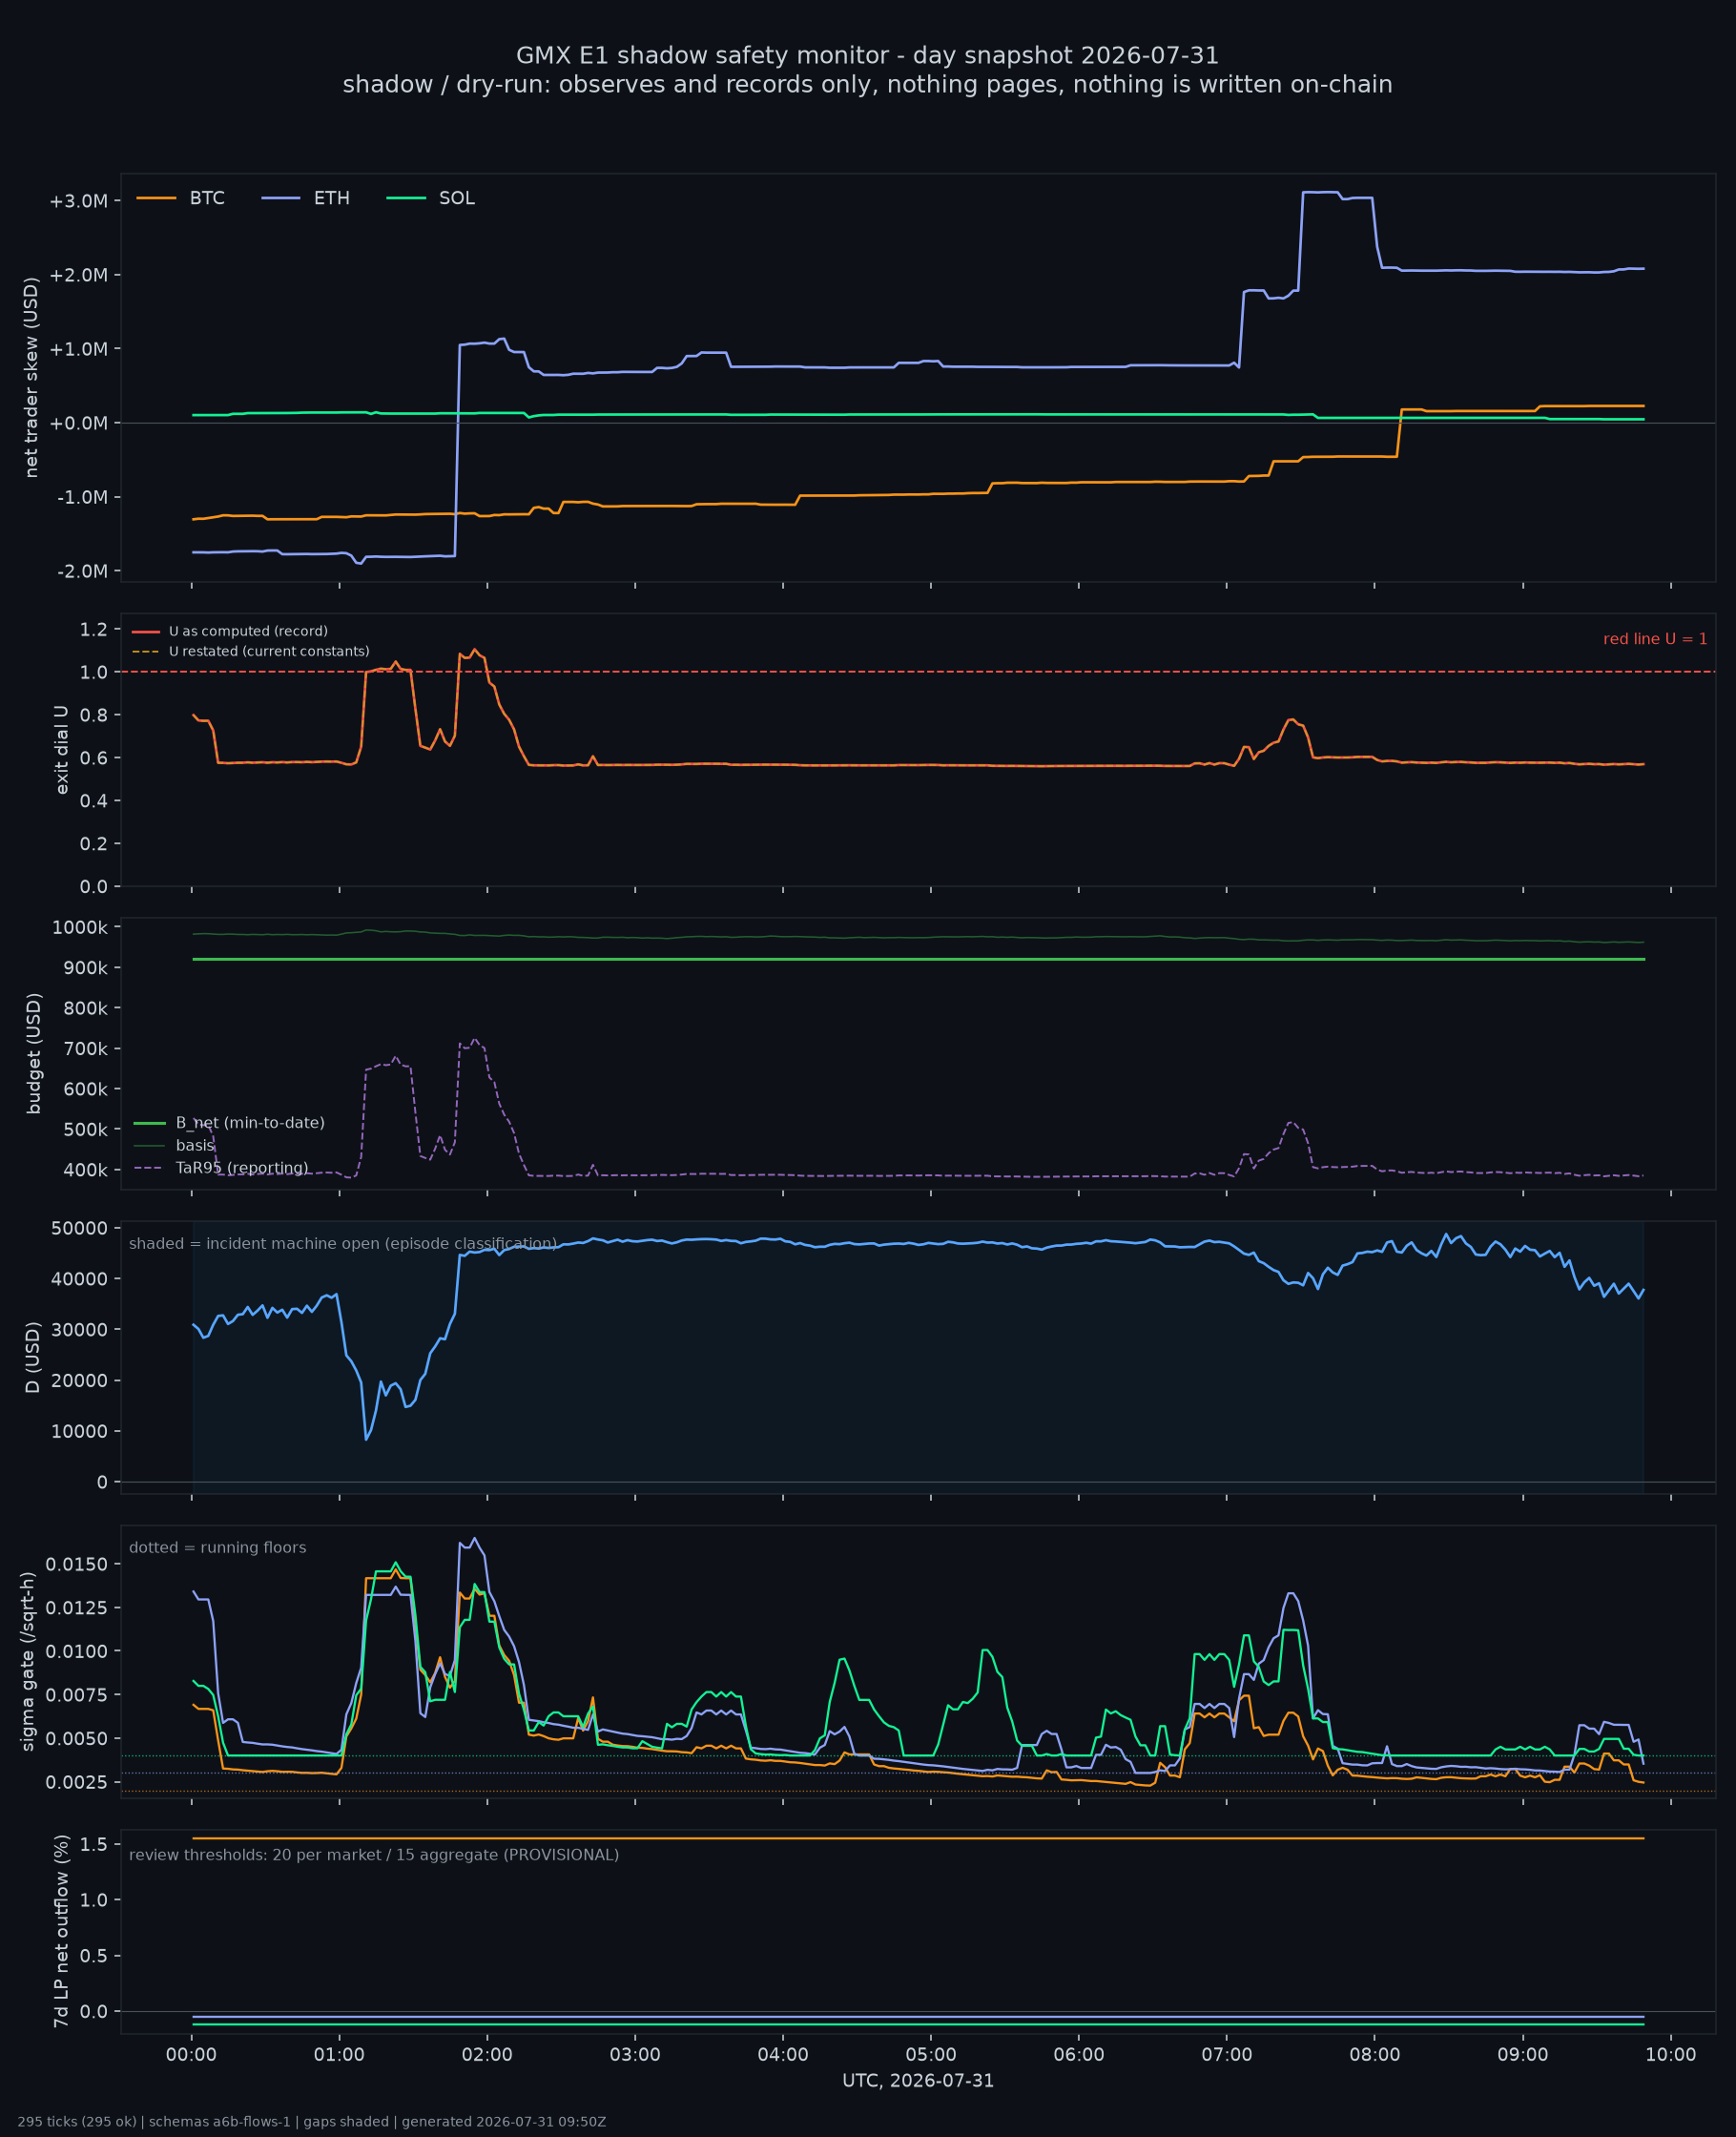Click the '+3.0M' skew axis label
This screenshot has width=1736, height=2137.
point(78,201)
